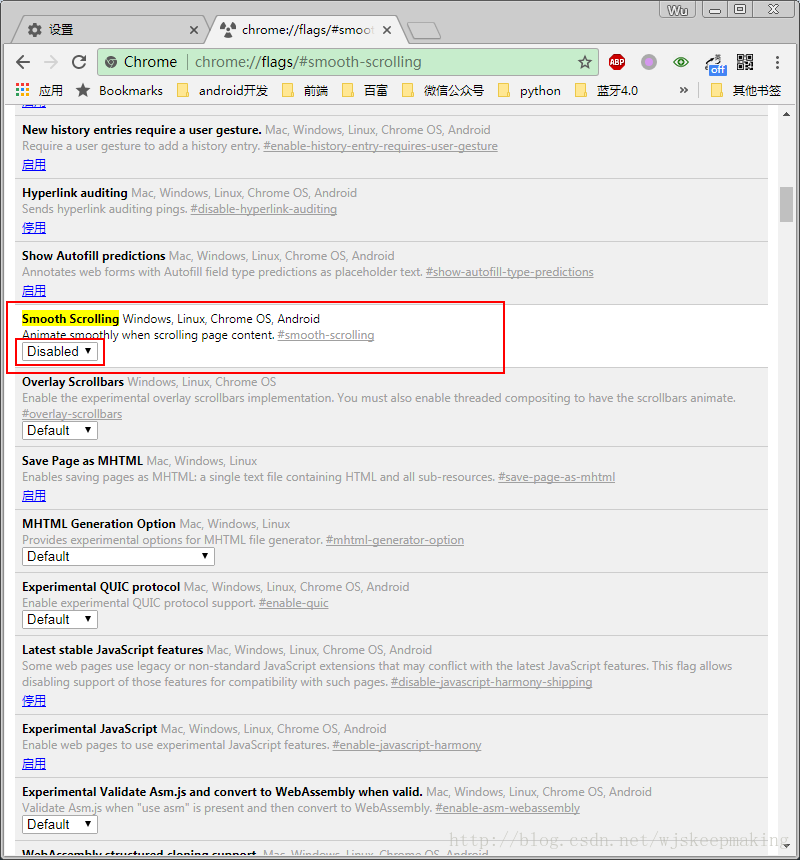Image resolution: width=800 pixels, height=860 pixels.
Task: Go back using the back arrow
Action: pos(23,62)
